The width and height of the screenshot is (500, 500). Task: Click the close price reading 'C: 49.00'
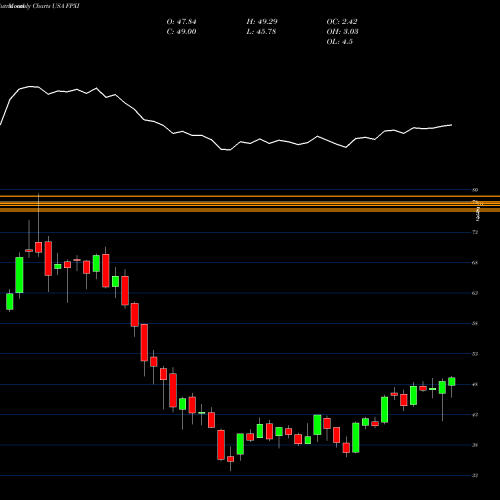pos(181,32)
